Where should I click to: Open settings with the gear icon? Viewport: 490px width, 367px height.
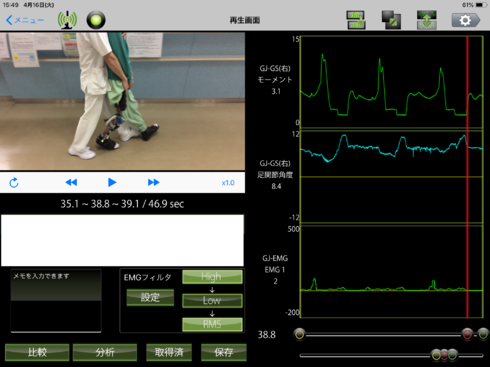click(466, 20)
